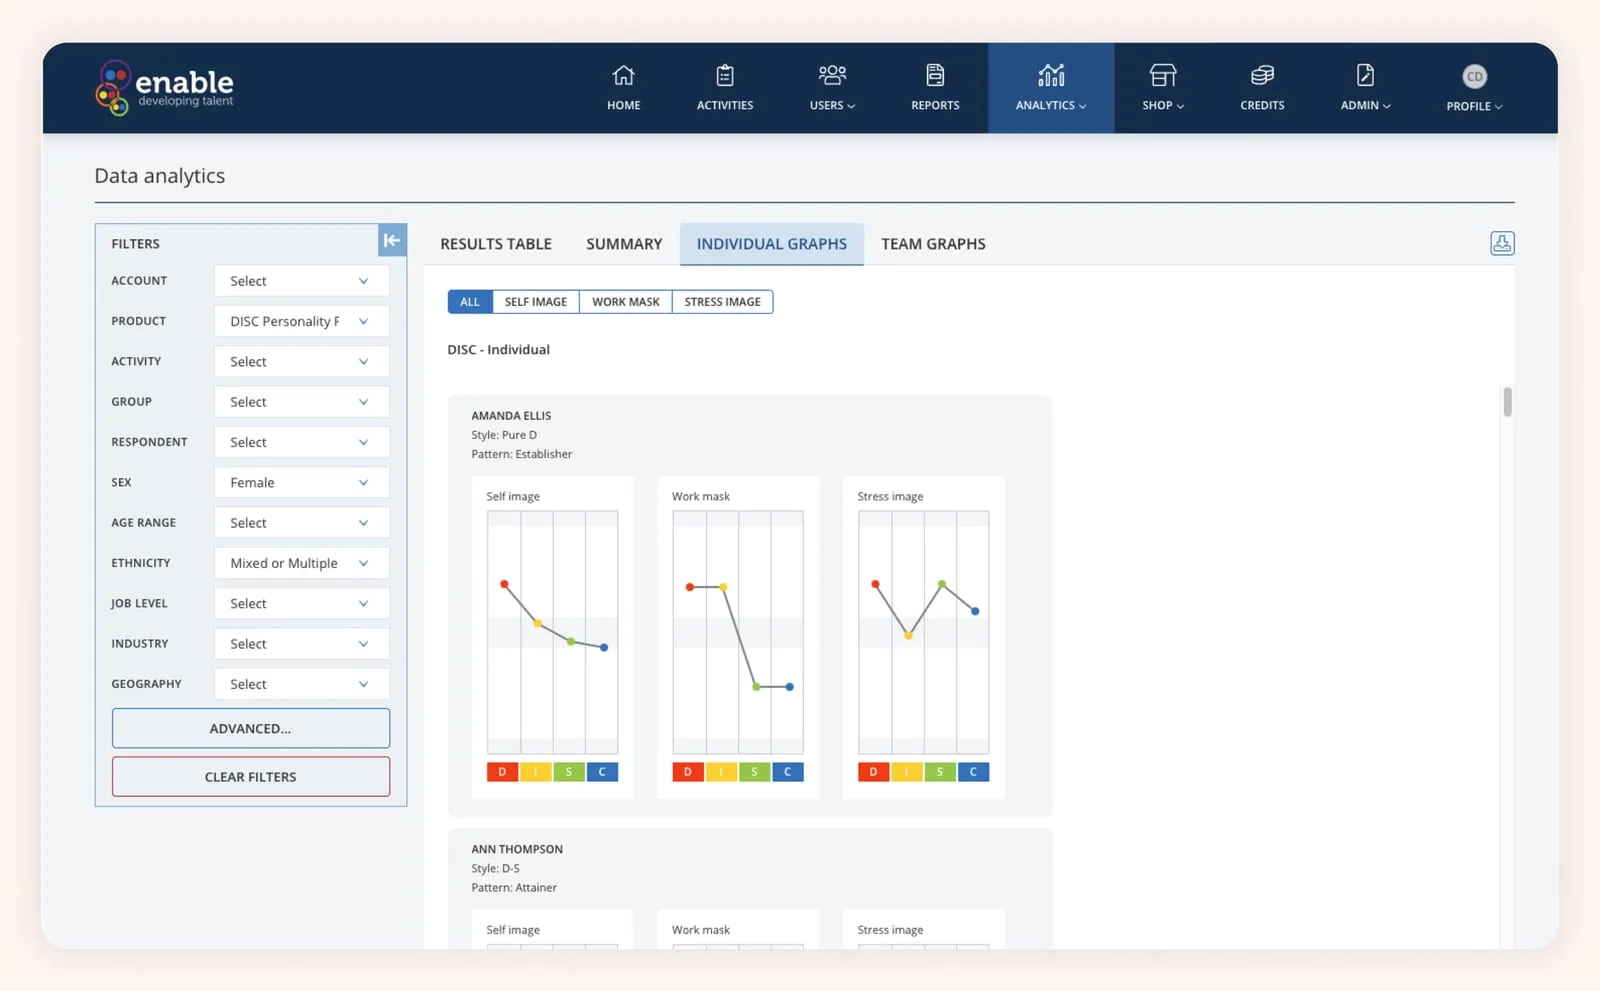
Task: Expand the Shop menu chevron
Action: (1180, 106)
